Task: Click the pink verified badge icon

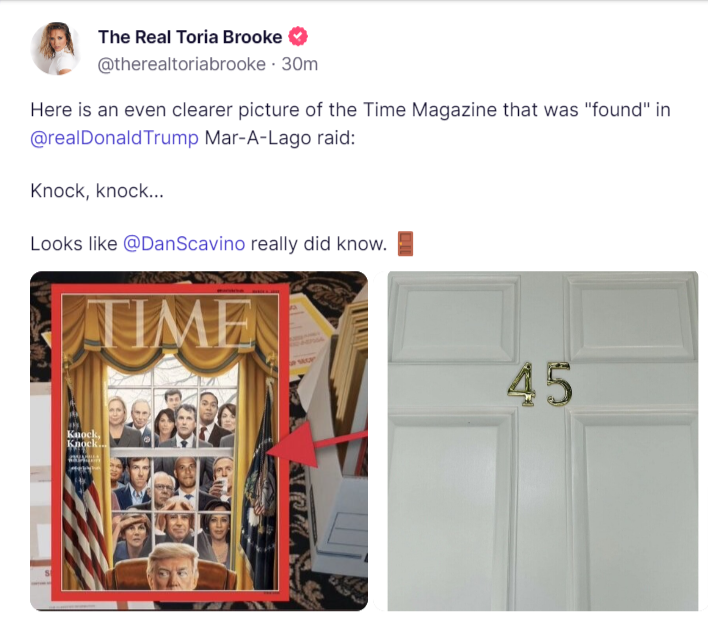Action: 298,37
